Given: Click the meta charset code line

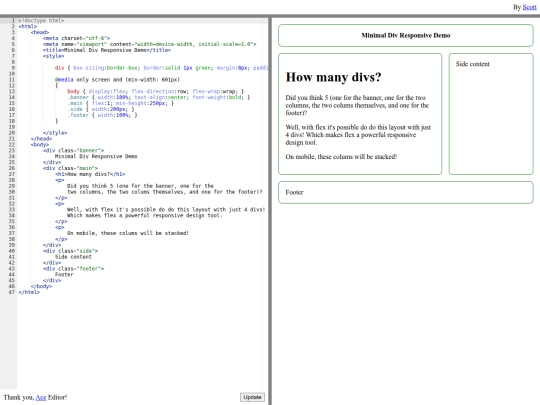Looking at the screenshot, I should [76, 38].
